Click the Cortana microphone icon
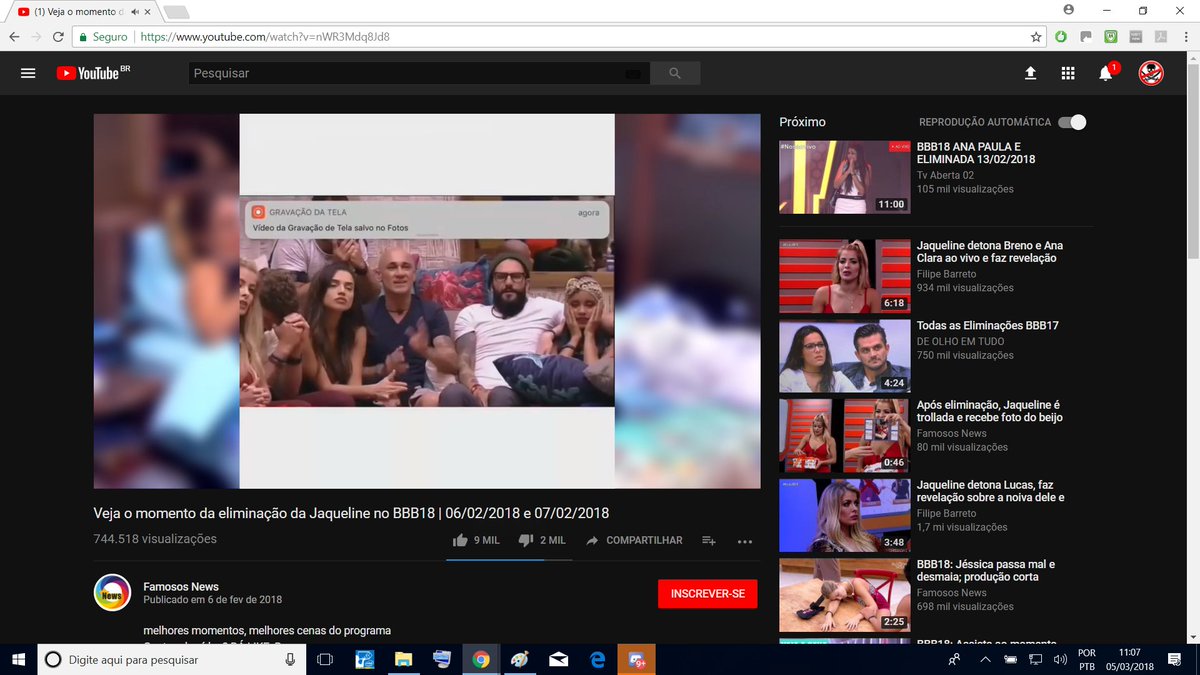The image size is (1200, 675). (290, 660)
